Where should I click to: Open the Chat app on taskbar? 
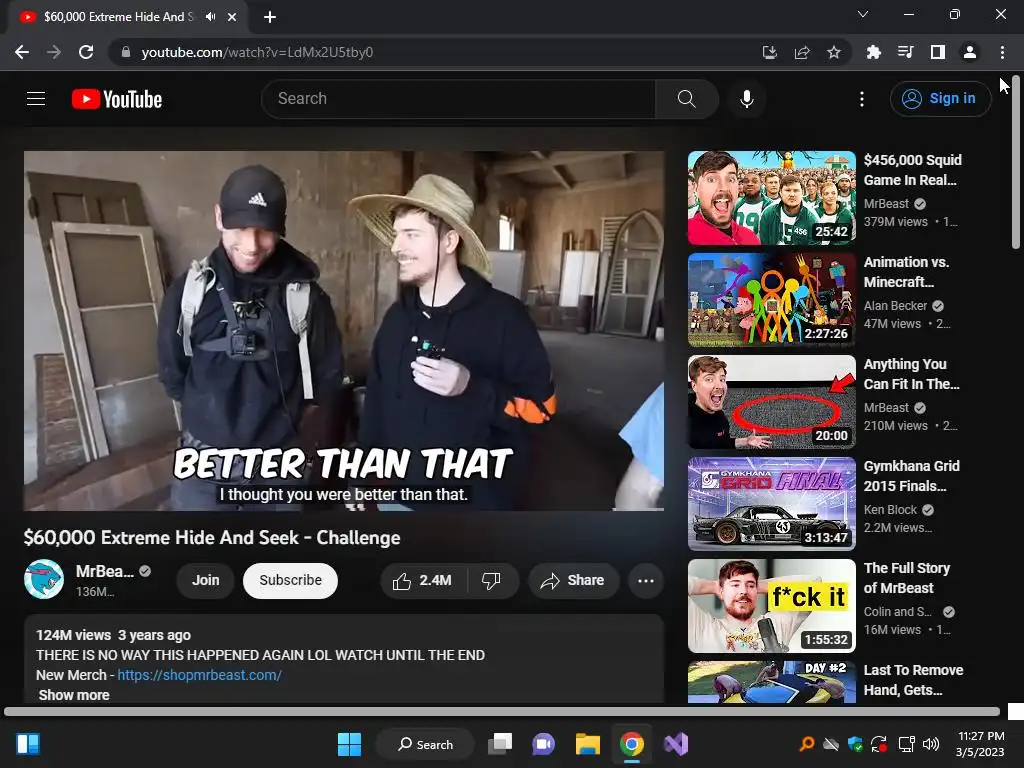click(x=543, y=744)
